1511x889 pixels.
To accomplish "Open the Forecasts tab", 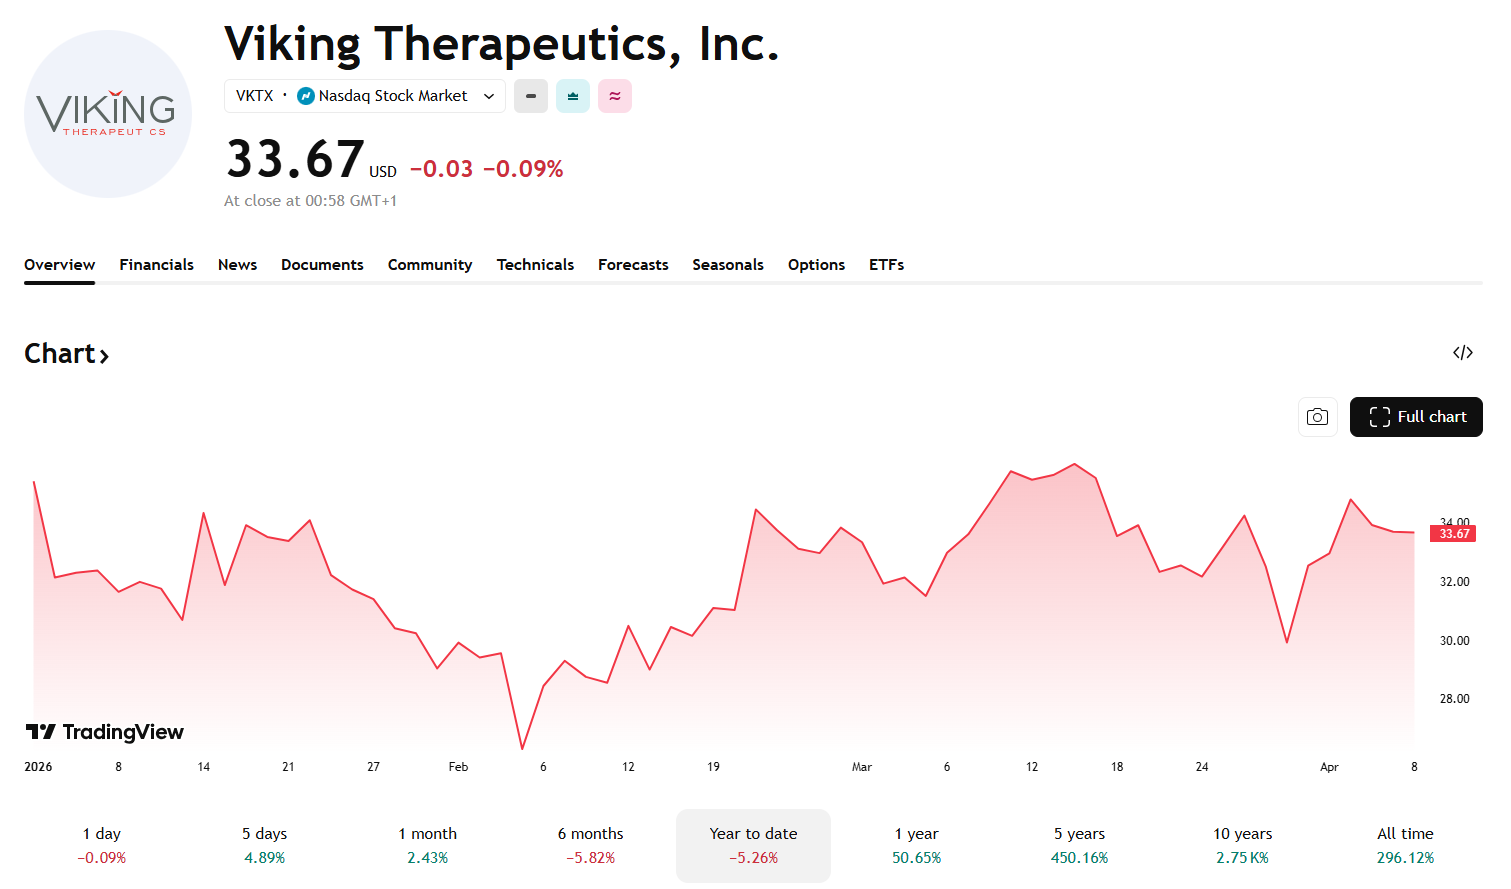I will (x=633, y=264).
